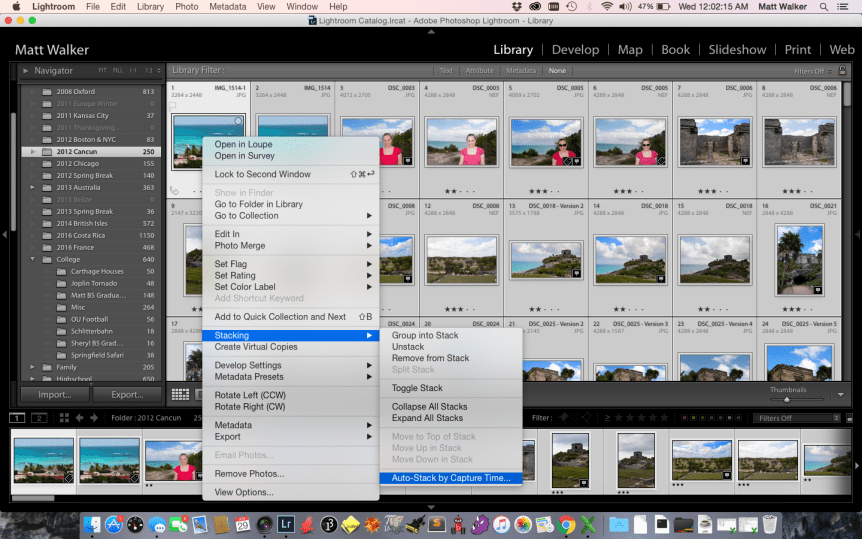Expand the Navigator panel
Screen dimensions: 862x539
click(25, 70)
